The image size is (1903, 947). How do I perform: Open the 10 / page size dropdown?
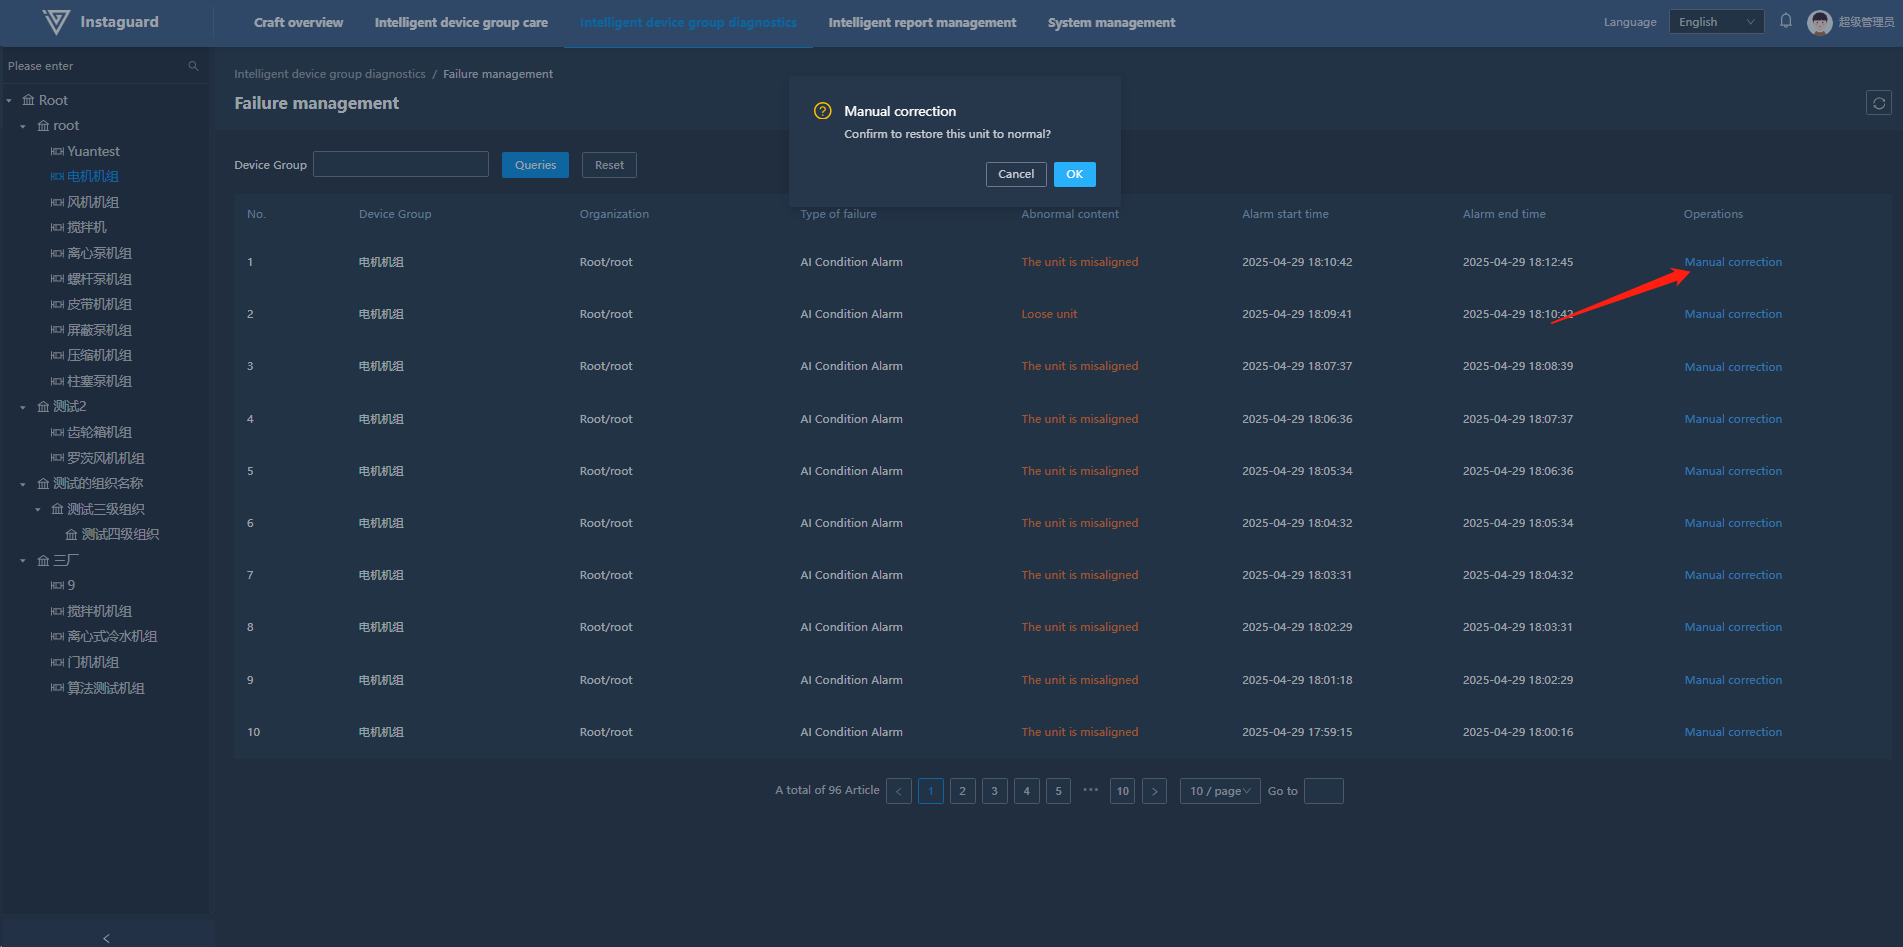[x=1219, y=791]
